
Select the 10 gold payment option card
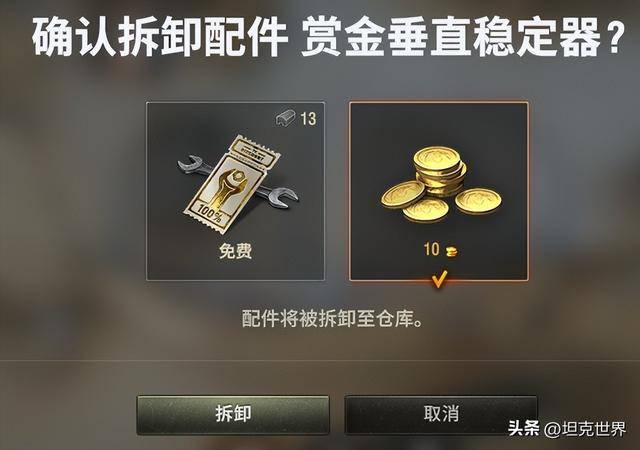tap(439, 192)
